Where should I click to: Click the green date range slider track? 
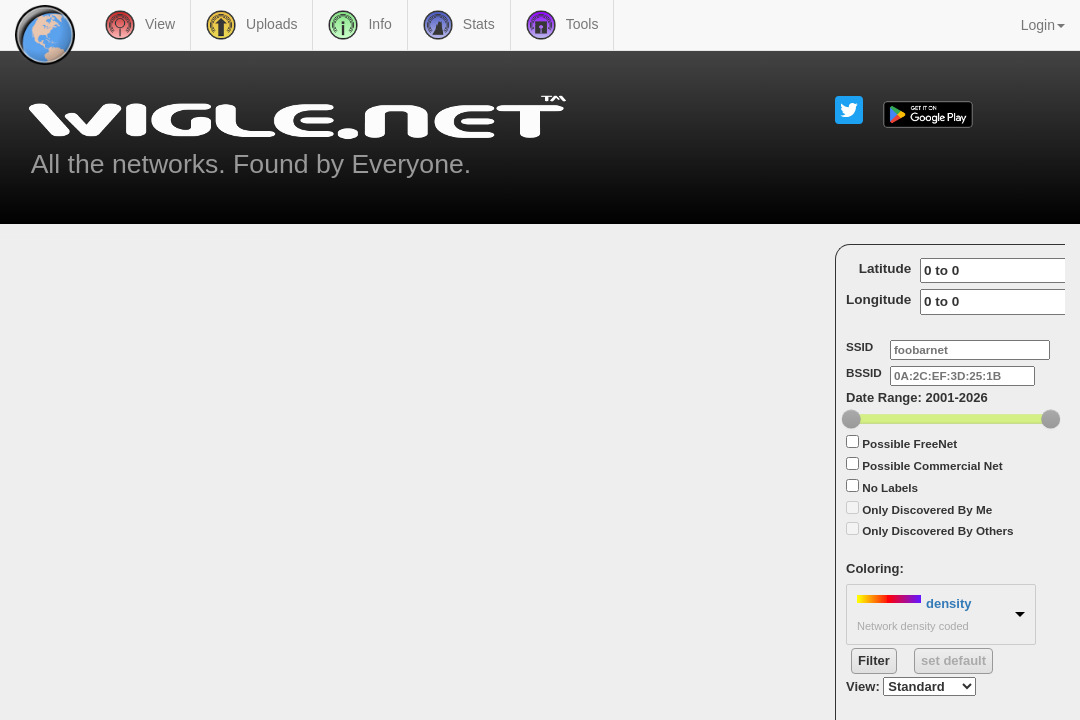tap(951, 419)
